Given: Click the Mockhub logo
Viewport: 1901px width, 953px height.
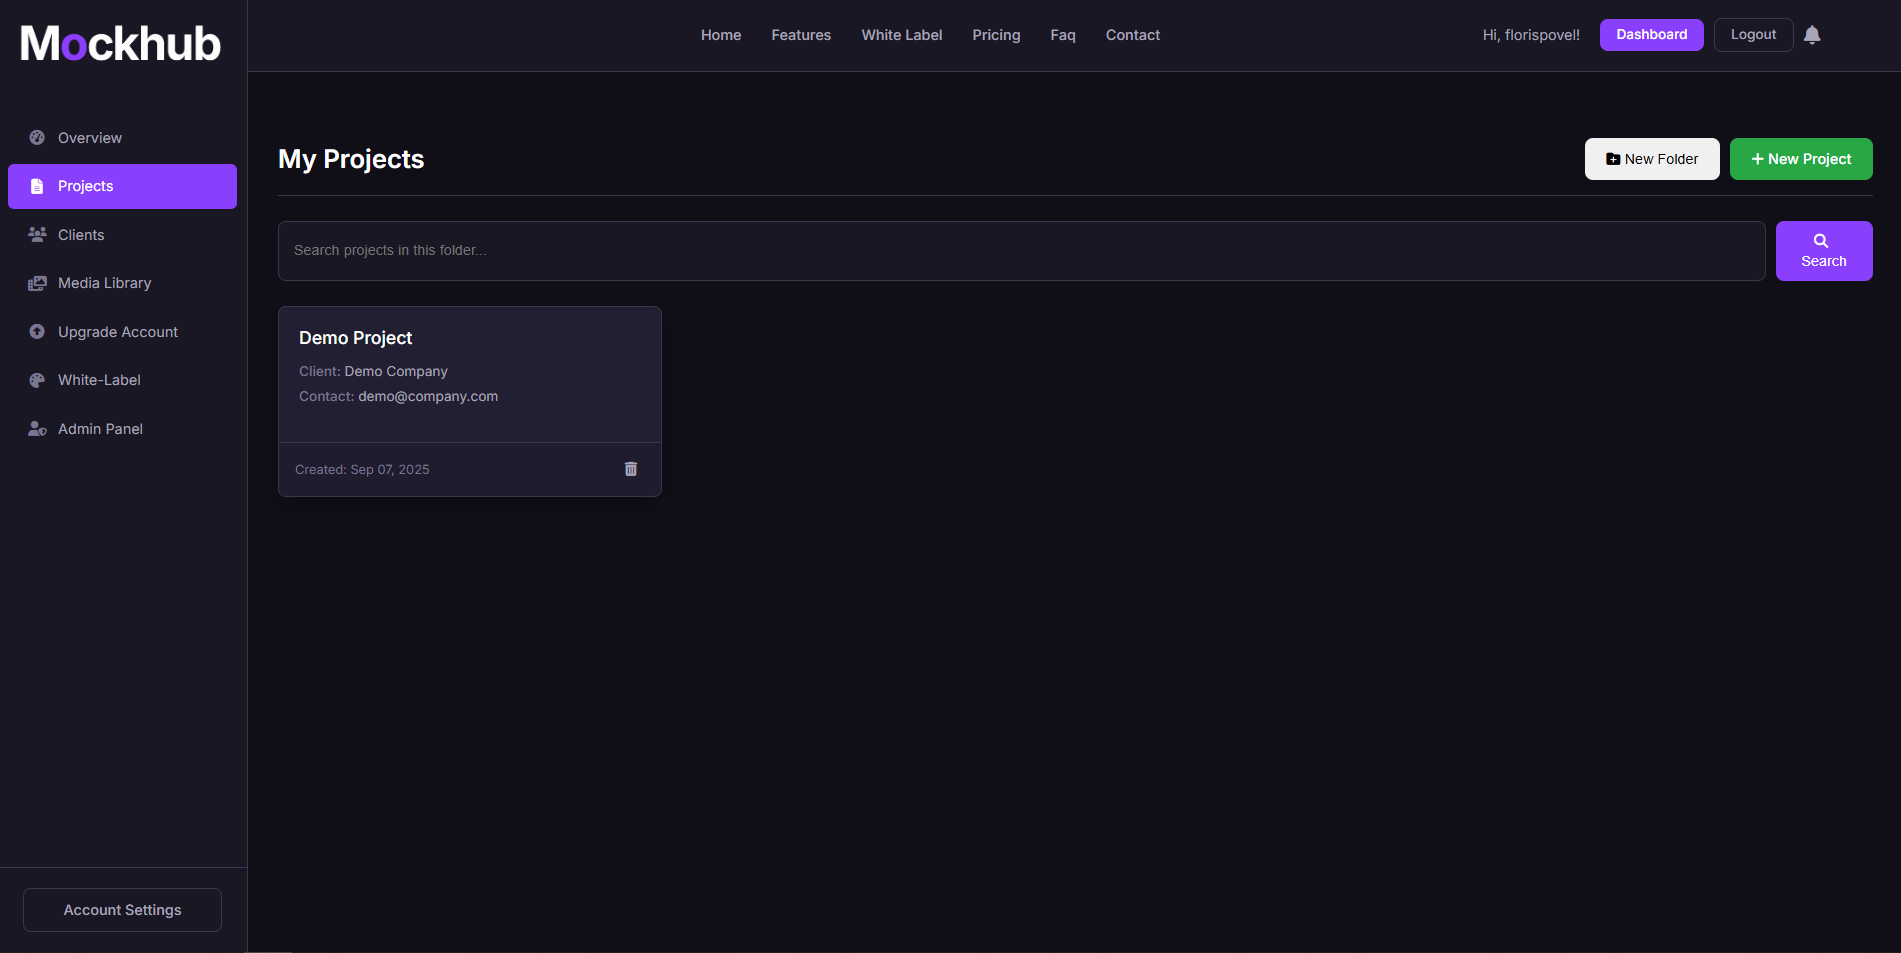Looking at the screenshot, I should 119,42.
